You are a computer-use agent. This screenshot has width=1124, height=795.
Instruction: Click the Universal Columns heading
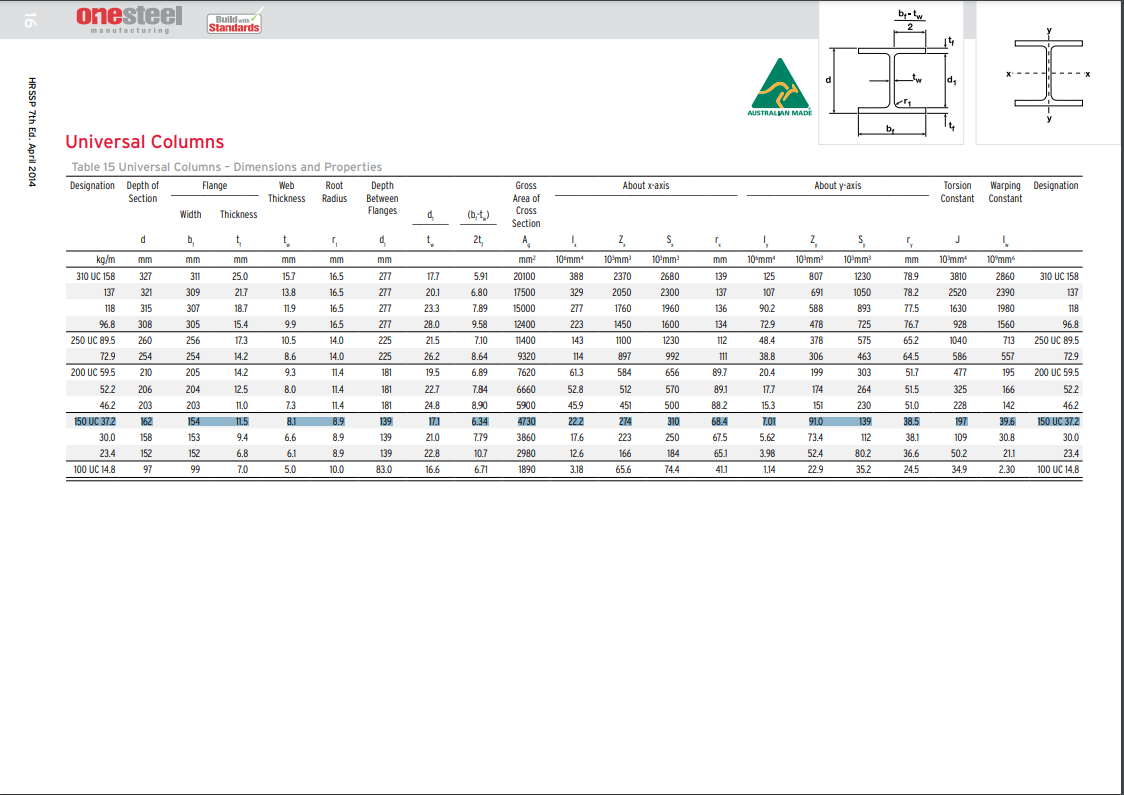[145, 142]
